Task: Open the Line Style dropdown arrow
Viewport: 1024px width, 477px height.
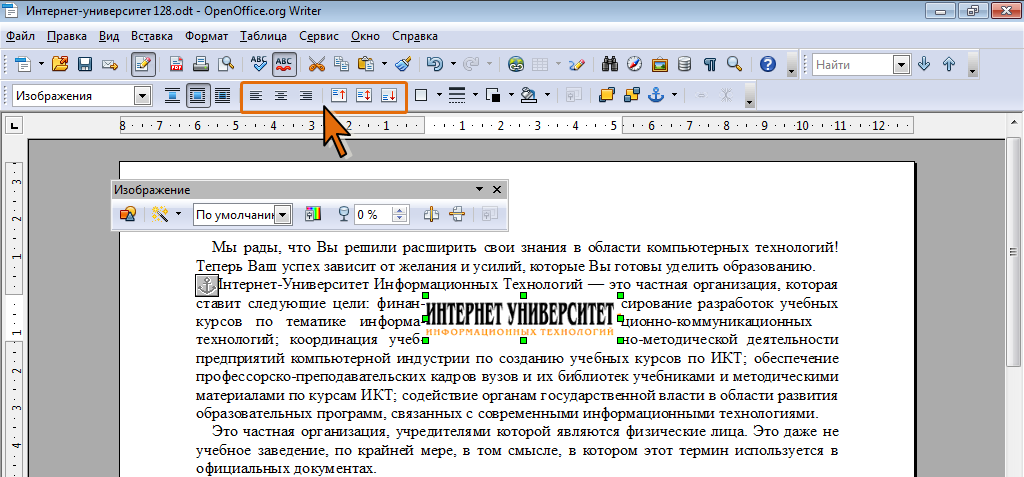Action: click(x=475, y=96)
